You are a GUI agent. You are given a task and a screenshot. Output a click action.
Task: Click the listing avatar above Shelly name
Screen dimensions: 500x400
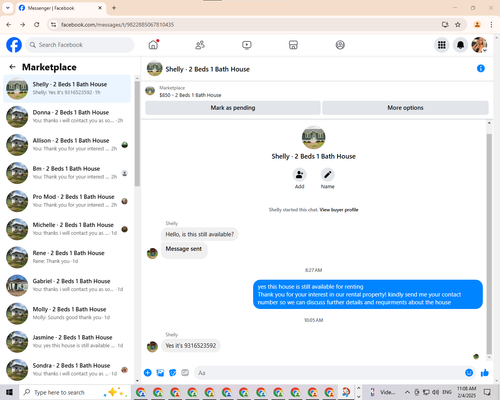pos(313,137)
